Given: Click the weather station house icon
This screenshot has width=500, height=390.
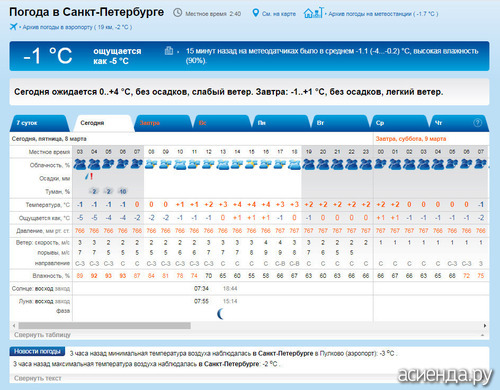Looking at the screenshot, I should pos(313,13).
